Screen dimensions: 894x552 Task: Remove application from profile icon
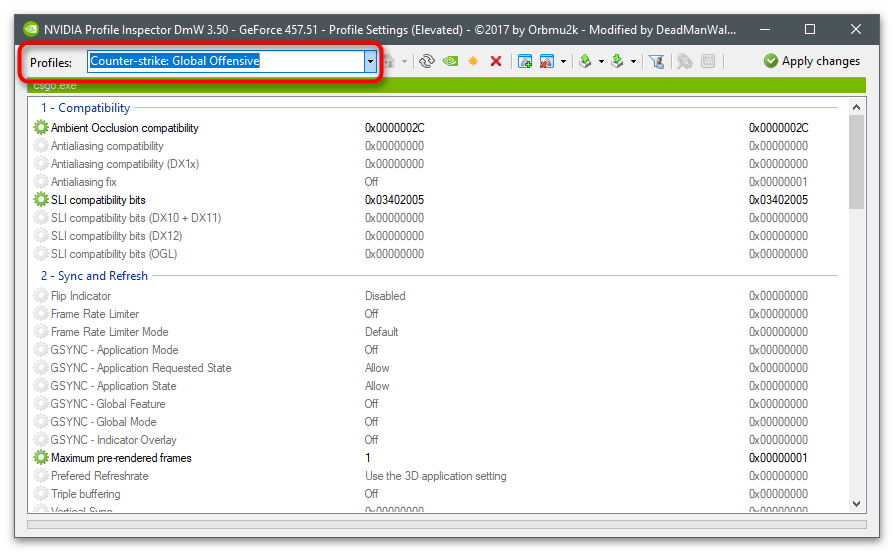[547, 61]
